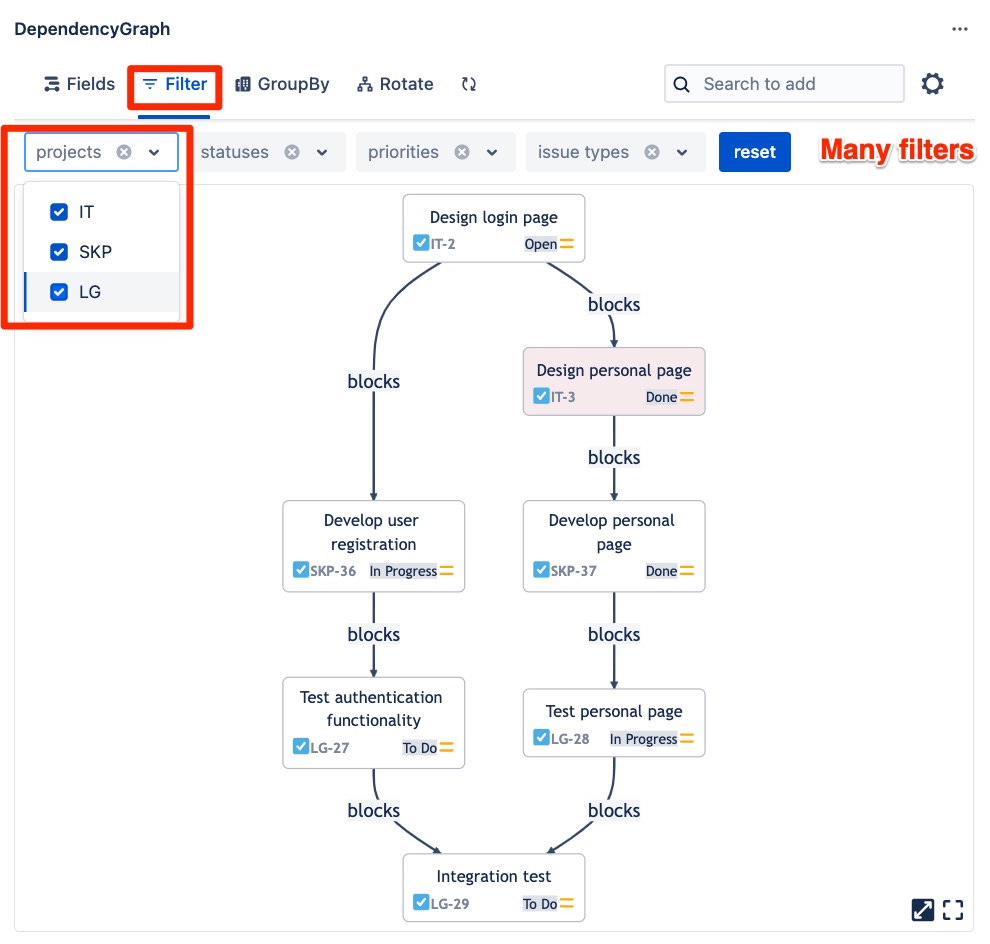Viewport: 990px width, 944px height.
Task: Click the Rotate button
Action: click(x=395, y=85)
